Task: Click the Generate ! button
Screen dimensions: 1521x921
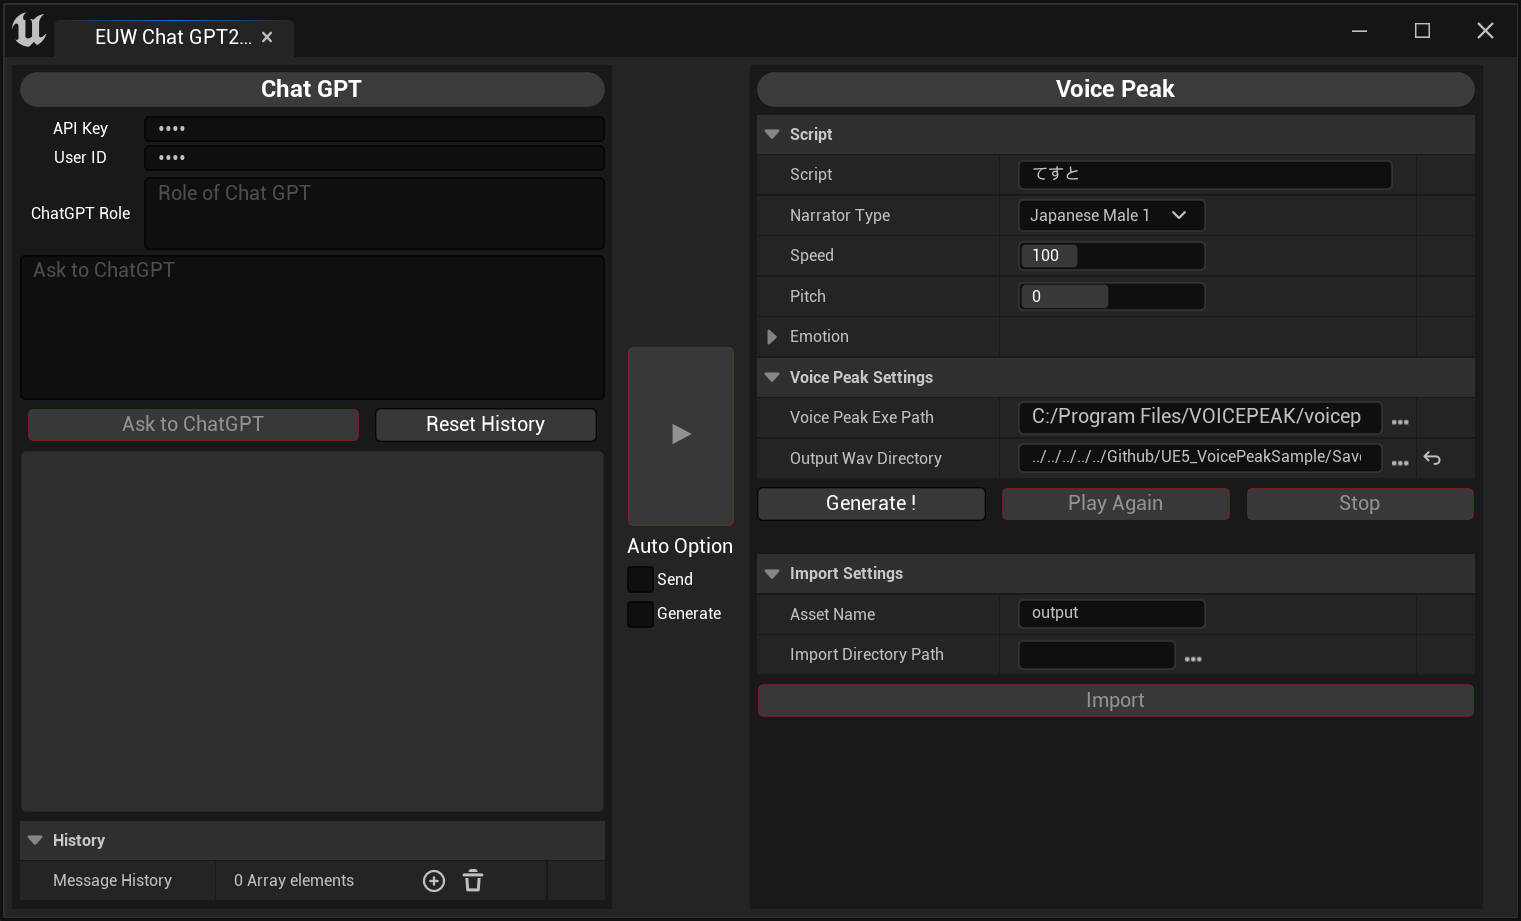Action: click(871, 504)
